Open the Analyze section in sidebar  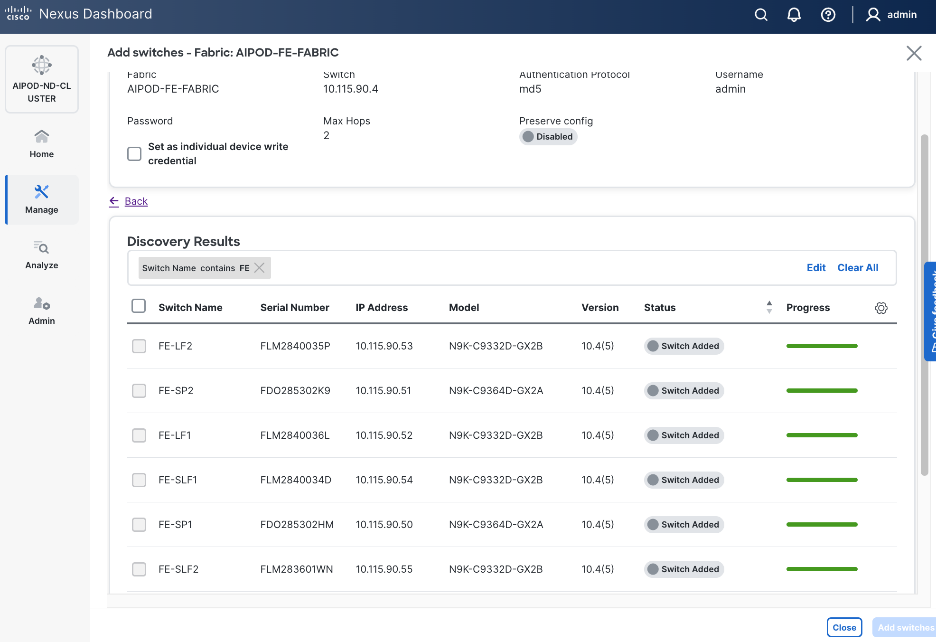click(41, 255)
